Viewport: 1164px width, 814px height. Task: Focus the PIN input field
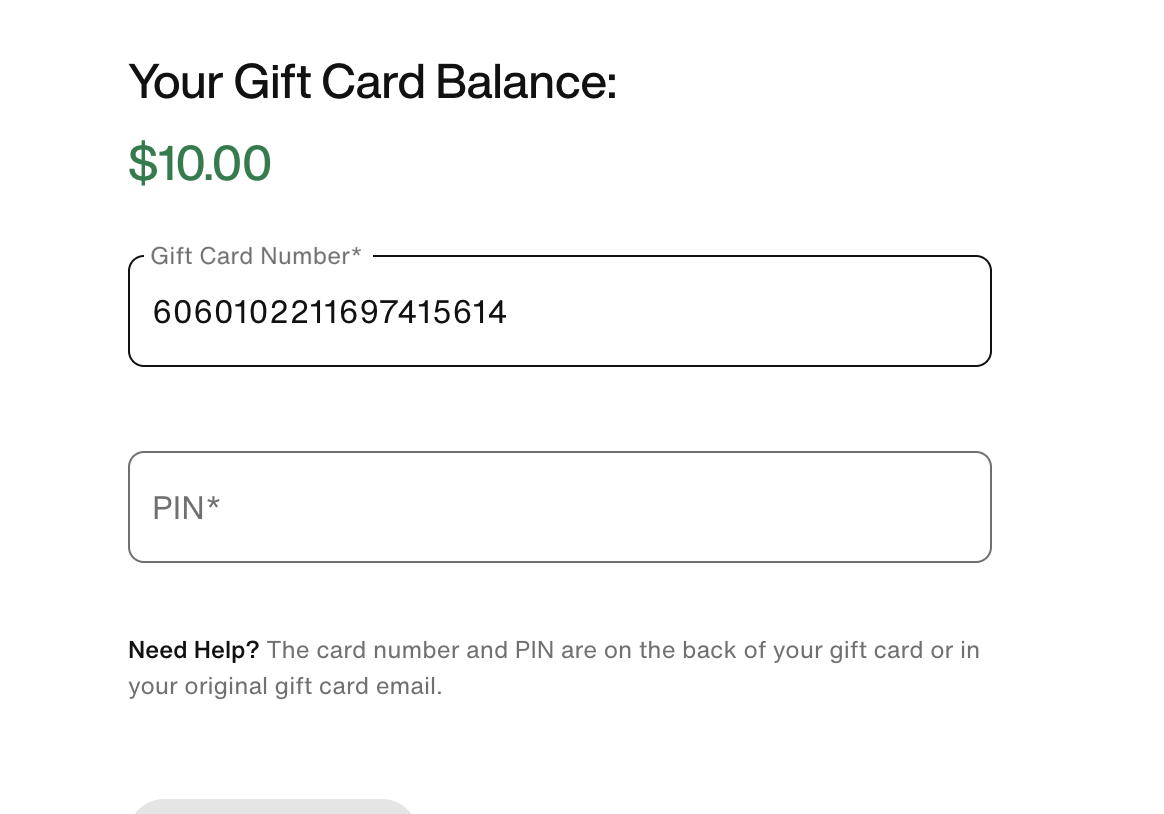pyautogui.click(x=560, y=507)
